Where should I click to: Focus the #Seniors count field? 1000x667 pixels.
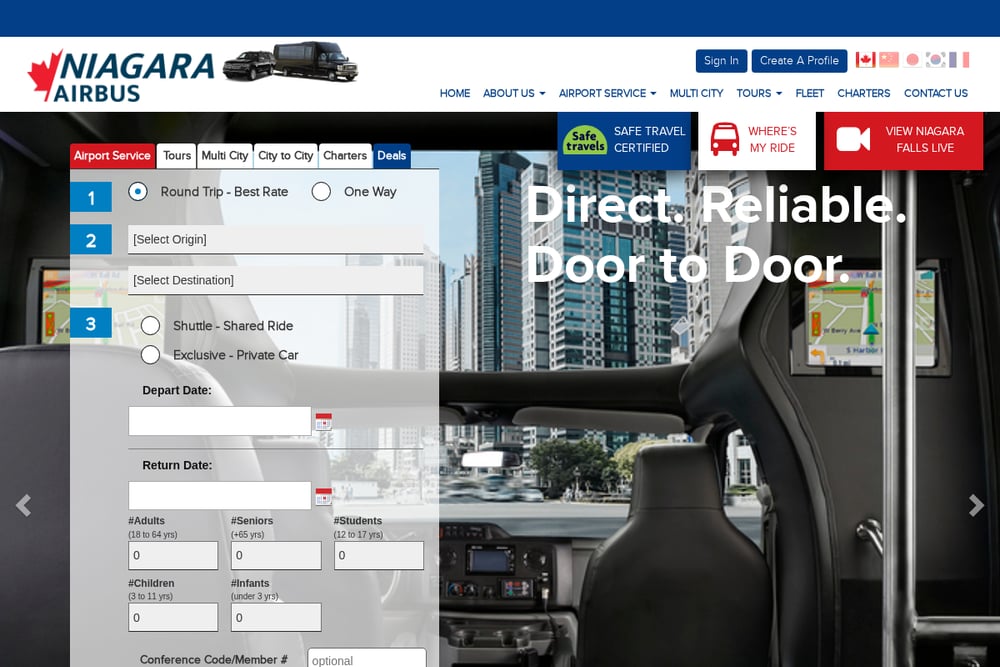[x=276, y=555]
